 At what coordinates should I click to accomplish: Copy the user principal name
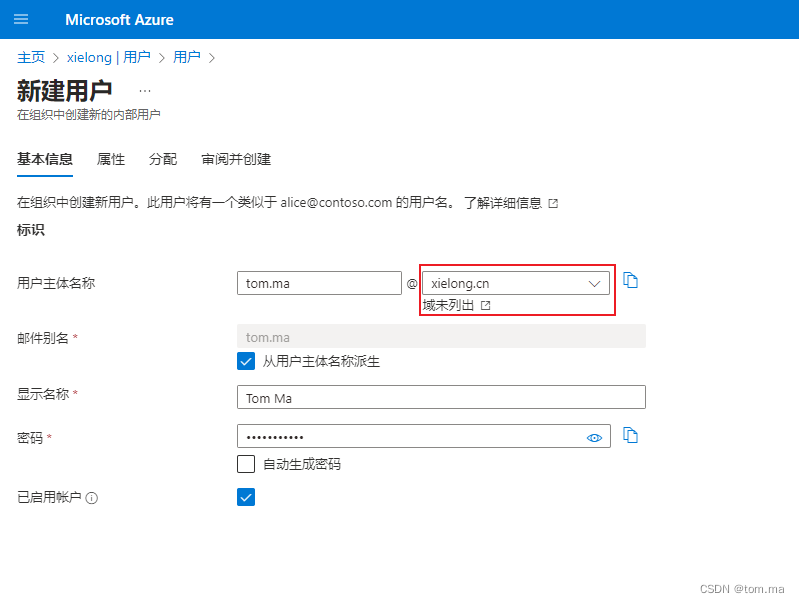[x=630, y=280]
